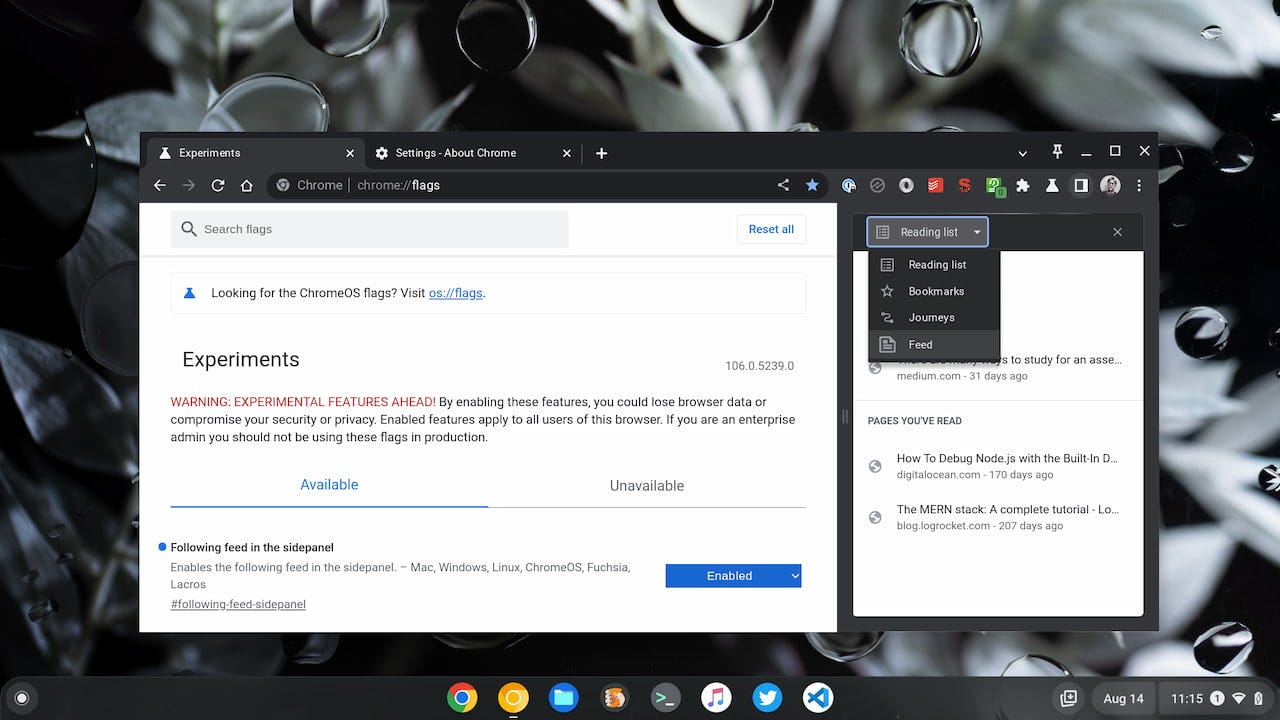Follow the os://flags link
The image size is (1280, 720).
[455, 293]
